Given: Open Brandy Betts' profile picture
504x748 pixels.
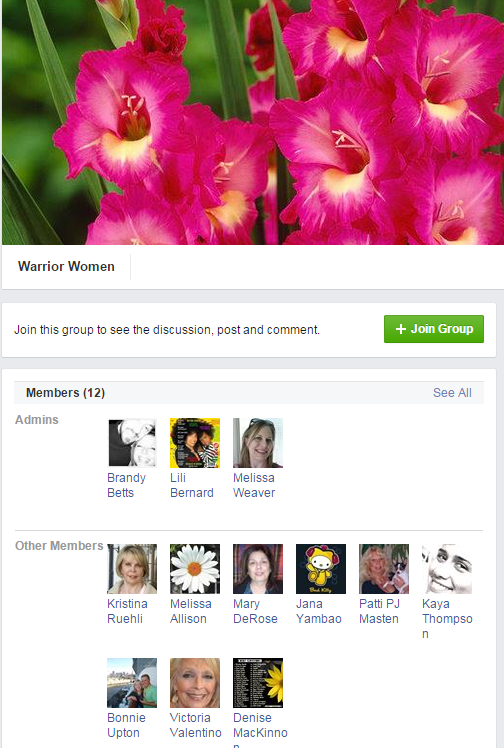Looking at the screenshot, I should click(132, 443).
